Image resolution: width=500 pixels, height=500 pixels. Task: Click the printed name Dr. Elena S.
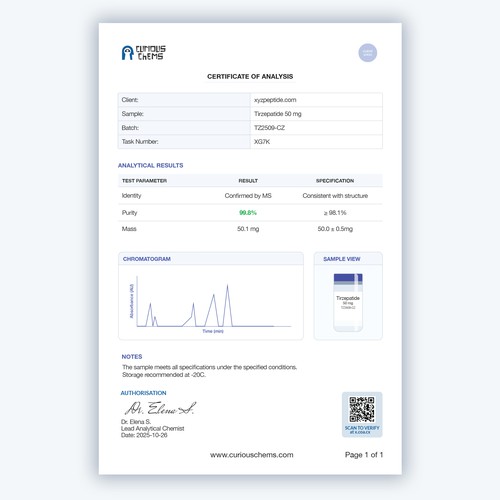click(x=136, y=422)
